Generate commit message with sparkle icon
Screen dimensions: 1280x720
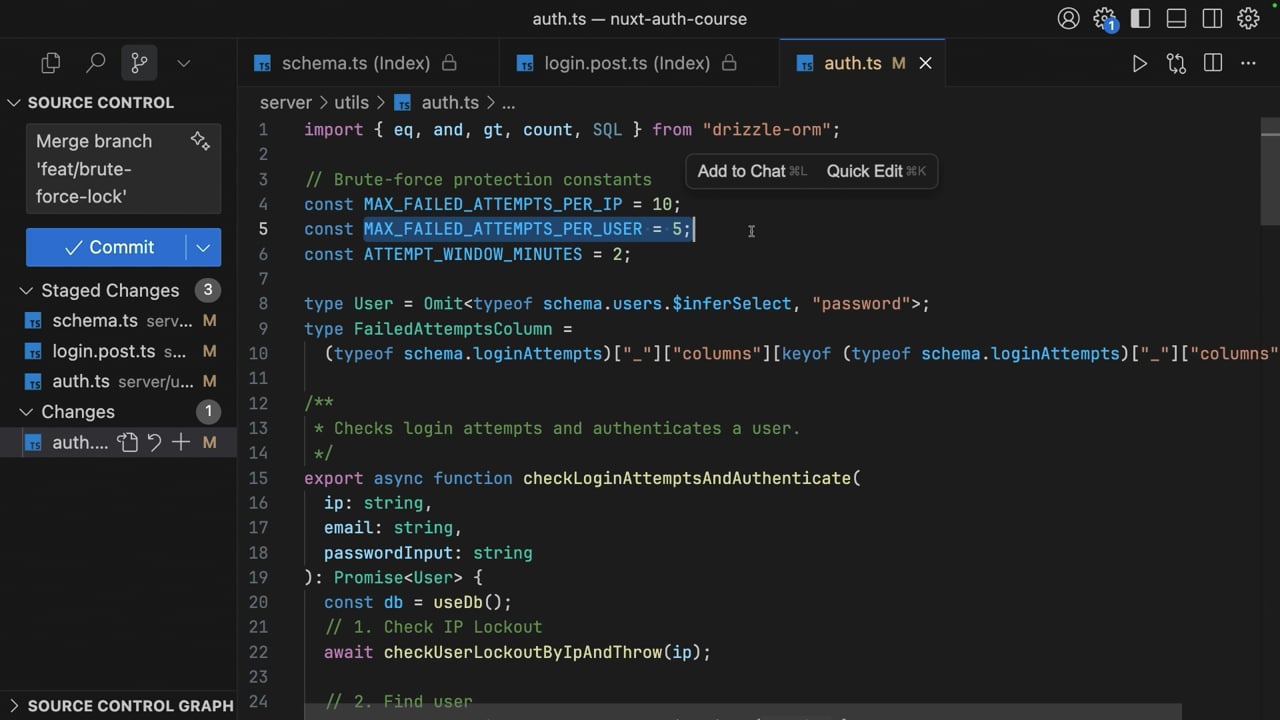pos(200,141)
